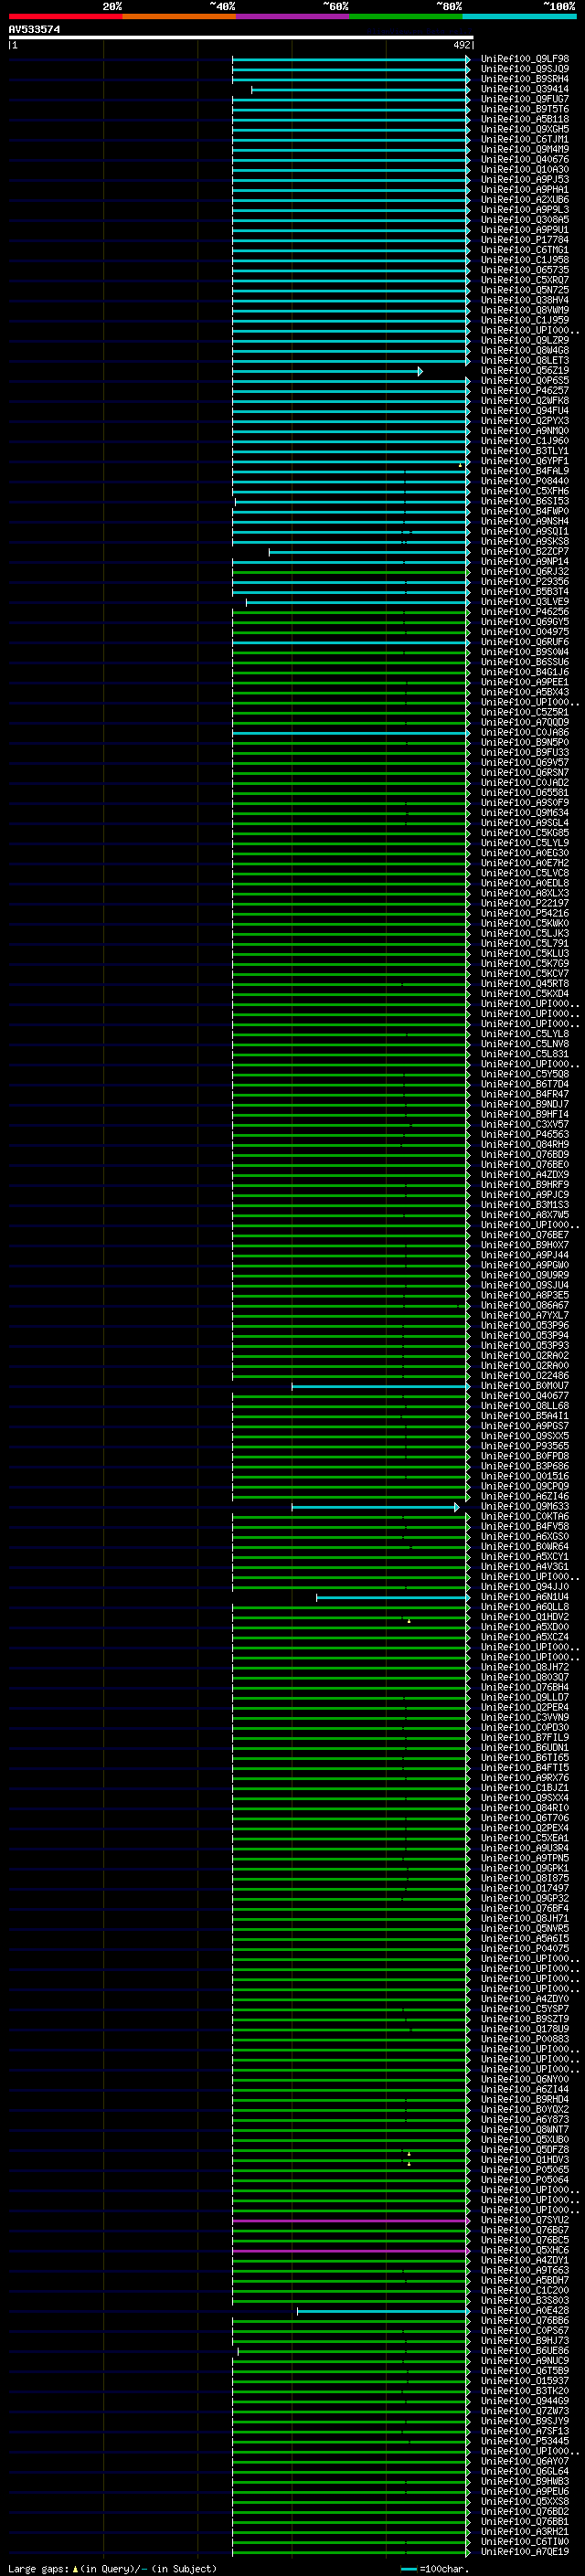Select label UniRef100_C1J958

click(x=525, y=260)
